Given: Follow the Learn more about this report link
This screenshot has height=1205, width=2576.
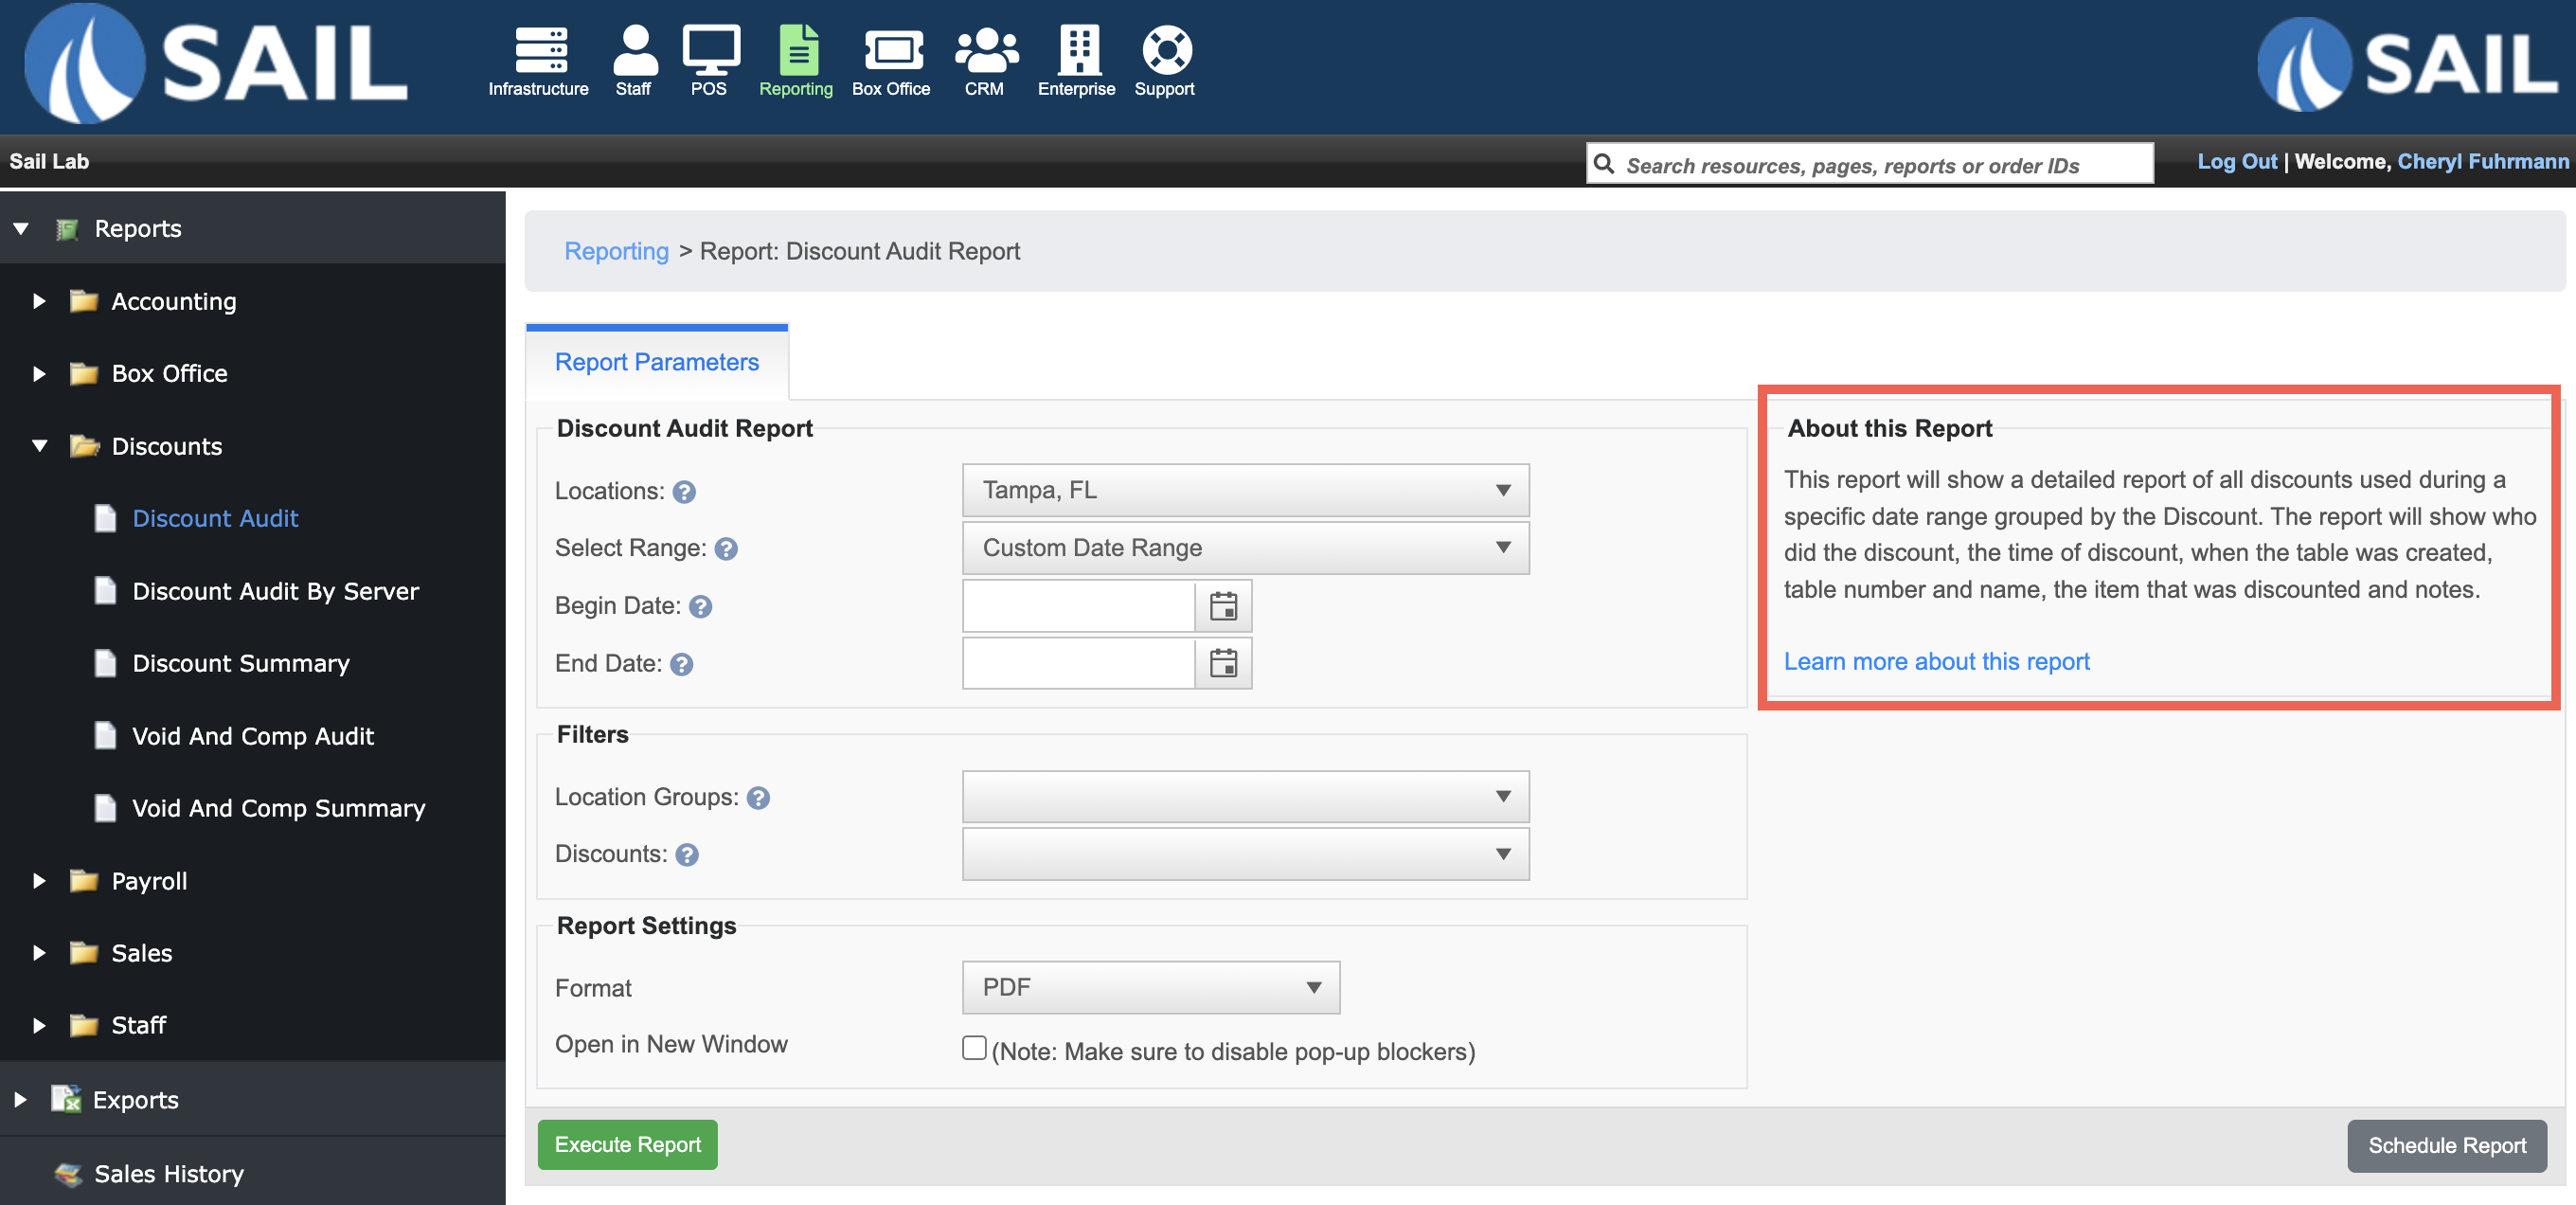Looking at the screenshot, I should [x=1936, y=661].
